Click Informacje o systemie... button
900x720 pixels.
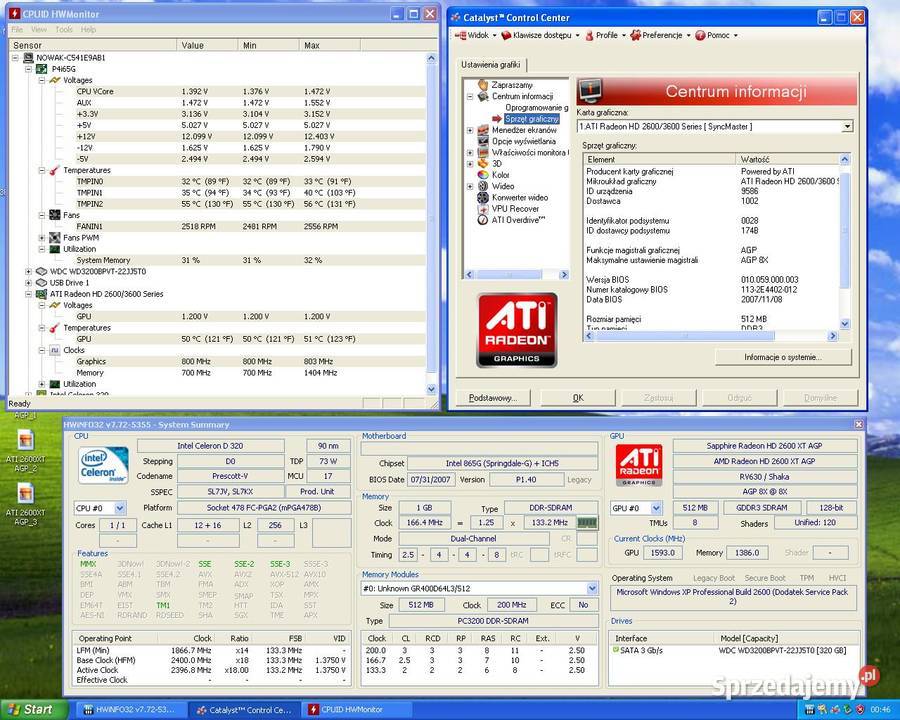[x=783, y=357]
